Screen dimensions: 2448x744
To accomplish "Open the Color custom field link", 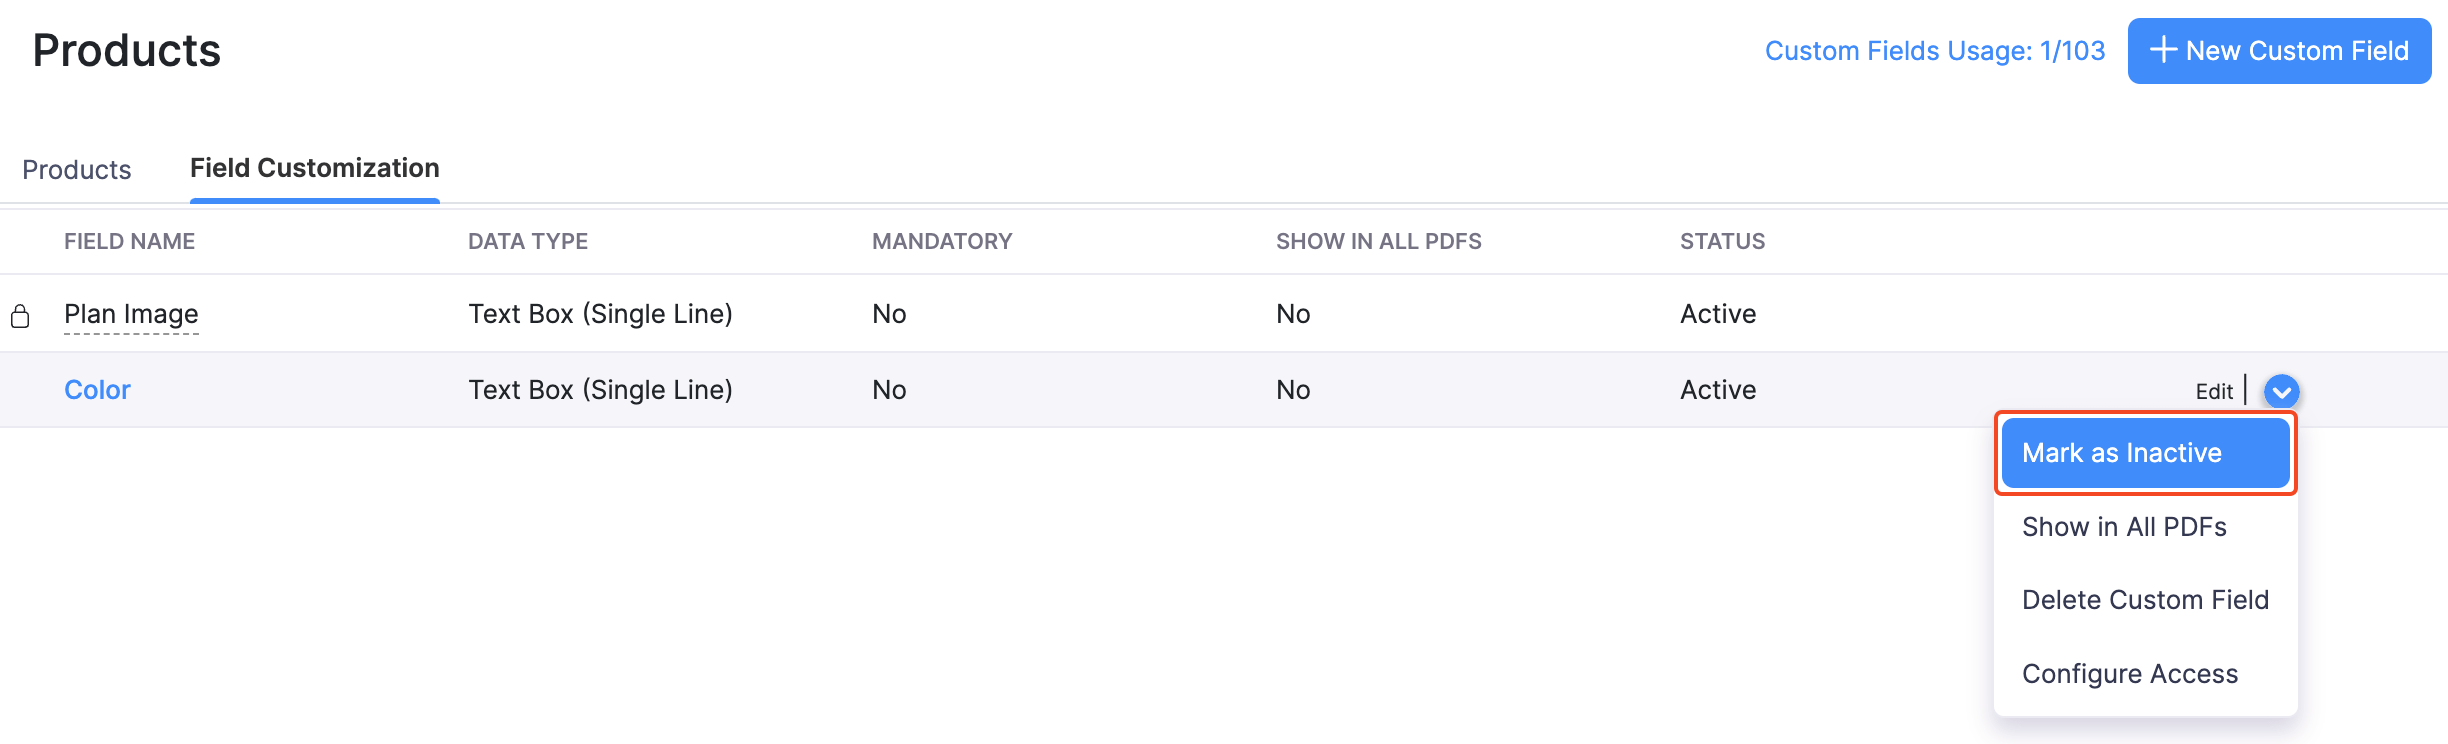I will tap(96, 389).
